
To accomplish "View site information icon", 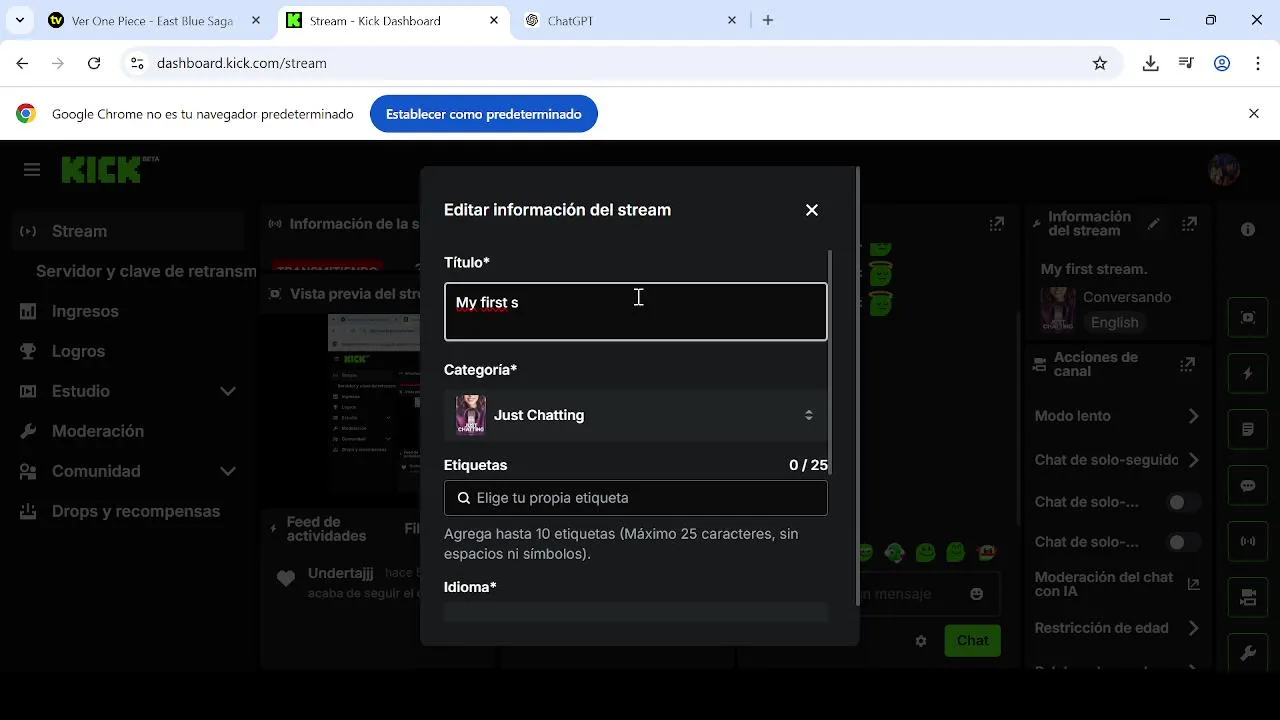I will point(138,63).
